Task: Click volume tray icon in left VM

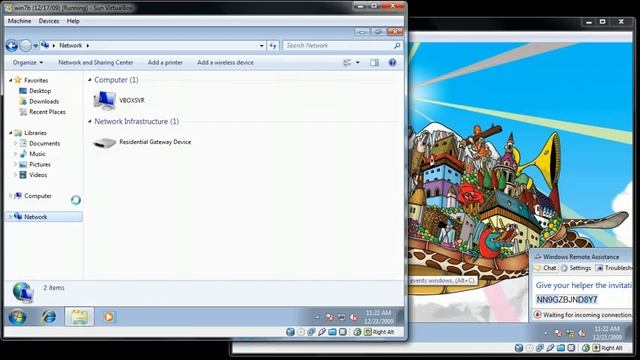Action: click(x=354, y=317)
